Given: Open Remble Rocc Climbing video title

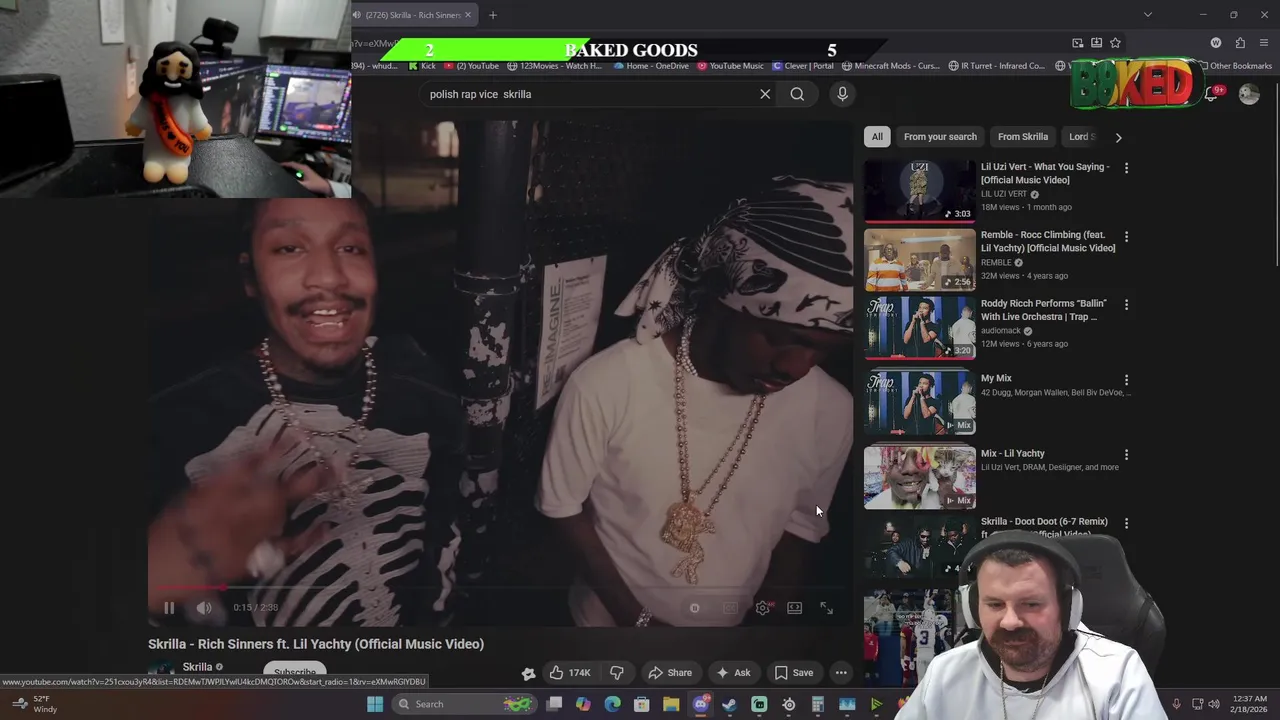Looking at the screenshot, I should (1048, 241).
